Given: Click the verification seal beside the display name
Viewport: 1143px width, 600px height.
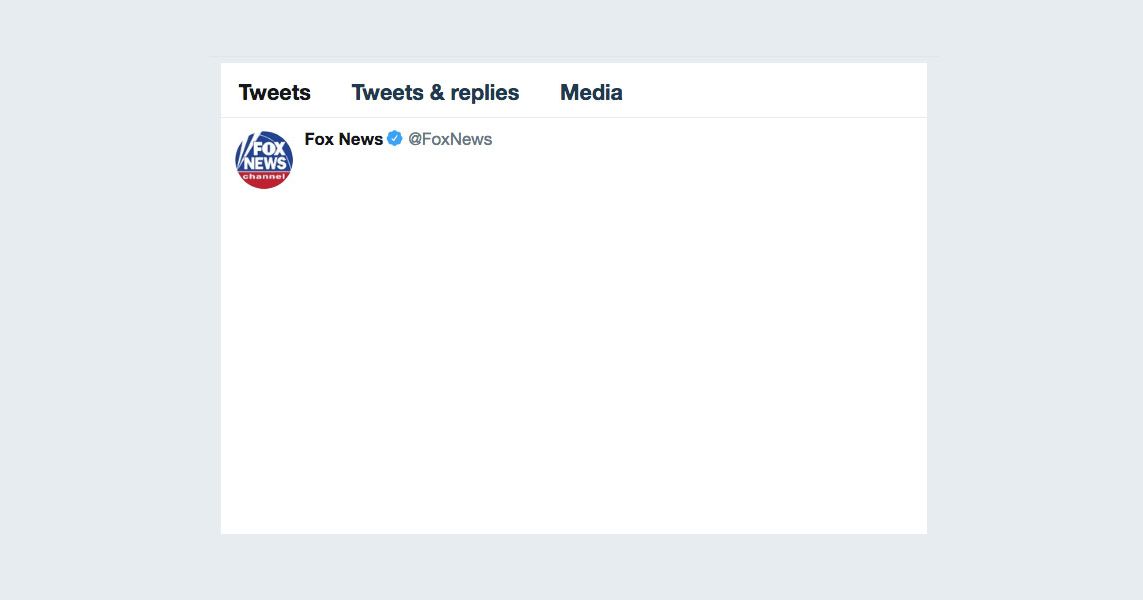Looking at the screenshot, I should [x=393, y=139].
